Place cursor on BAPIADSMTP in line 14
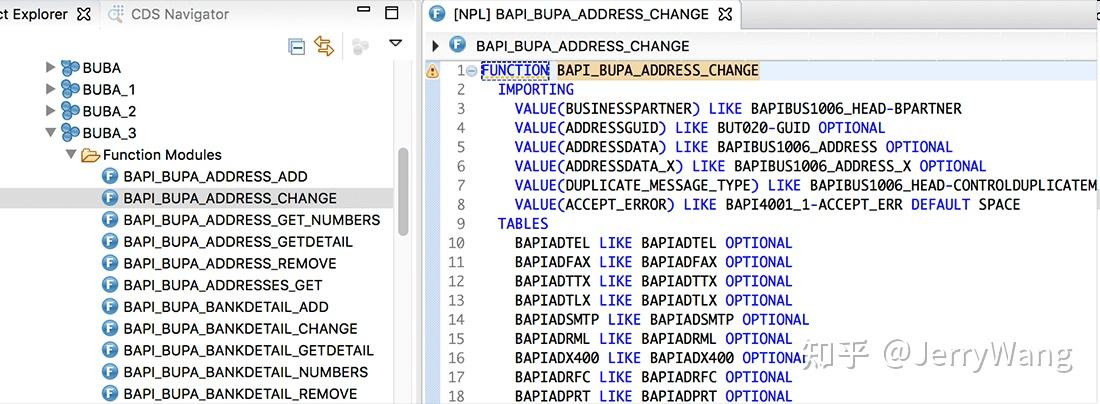This screenshot has width=1100, height=404. (557, 320)
